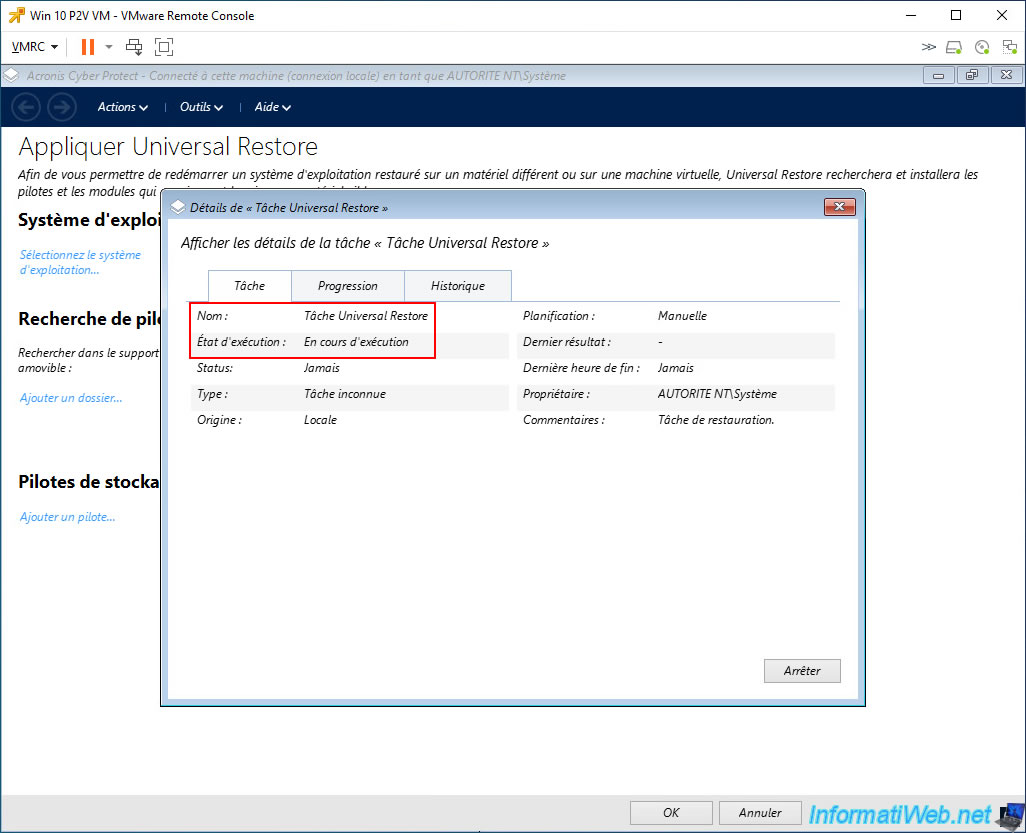The width and height of the screenshot is (1026, 833).
Task: Open the VMRC dropdown menu
Action: (x=35, y=47)
